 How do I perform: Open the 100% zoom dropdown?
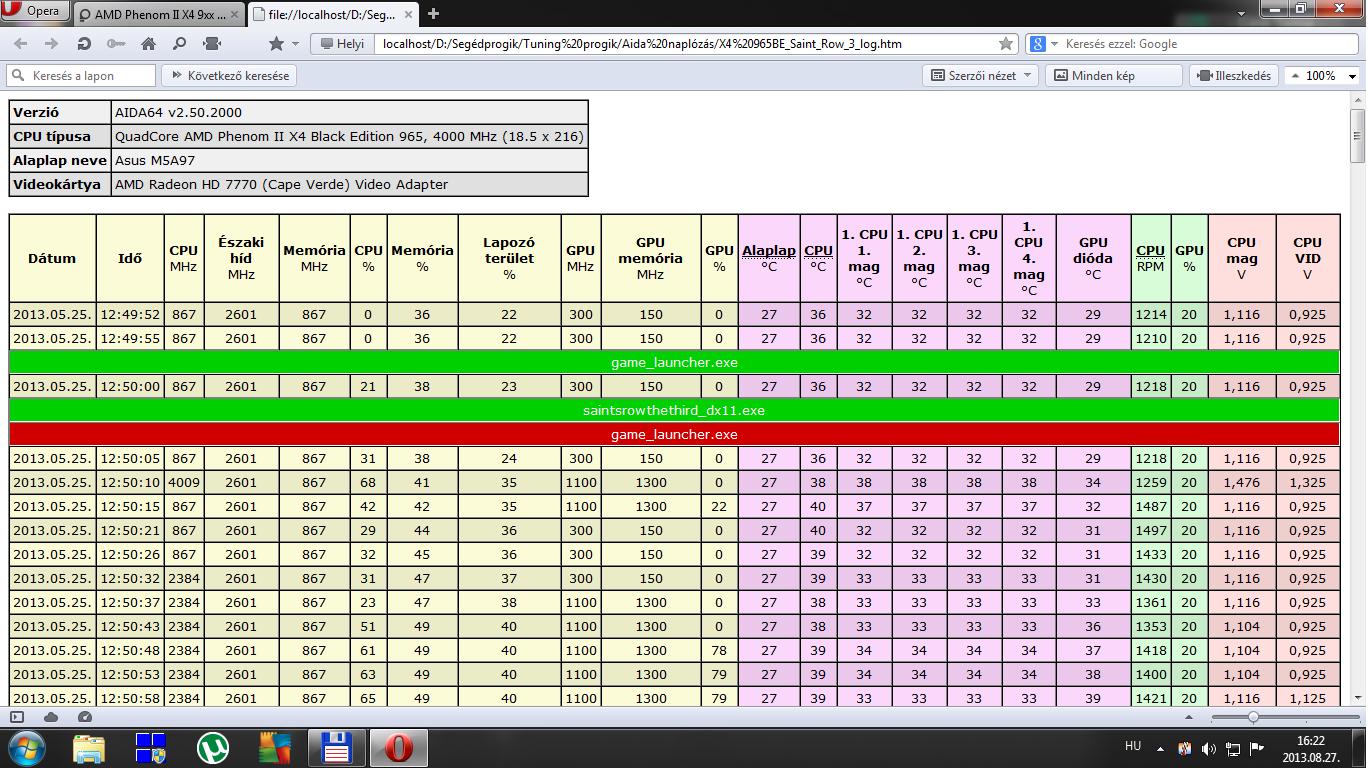[1322, 75]
